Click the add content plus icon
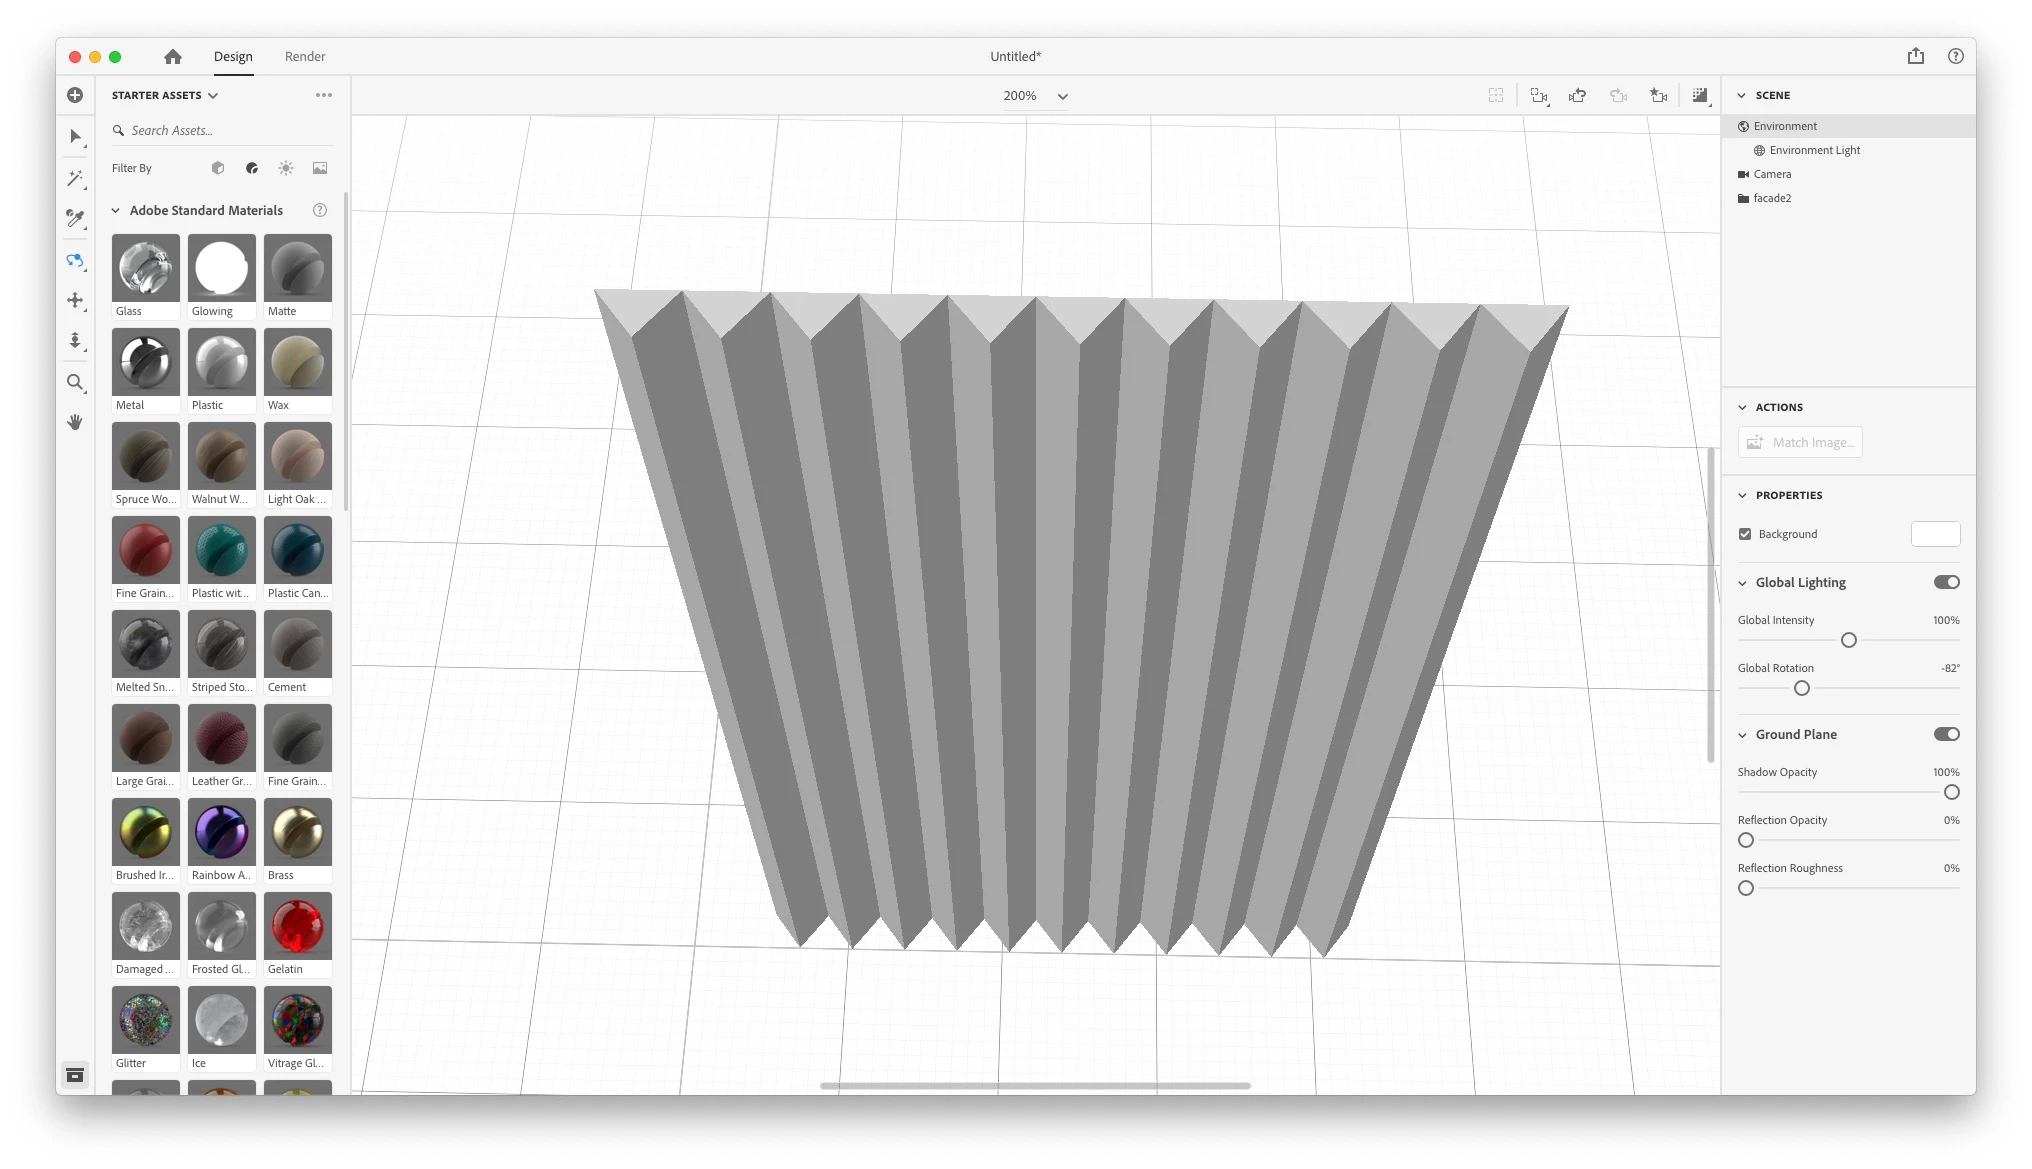Viewport: 2032px width, 1169px height. 75,95
